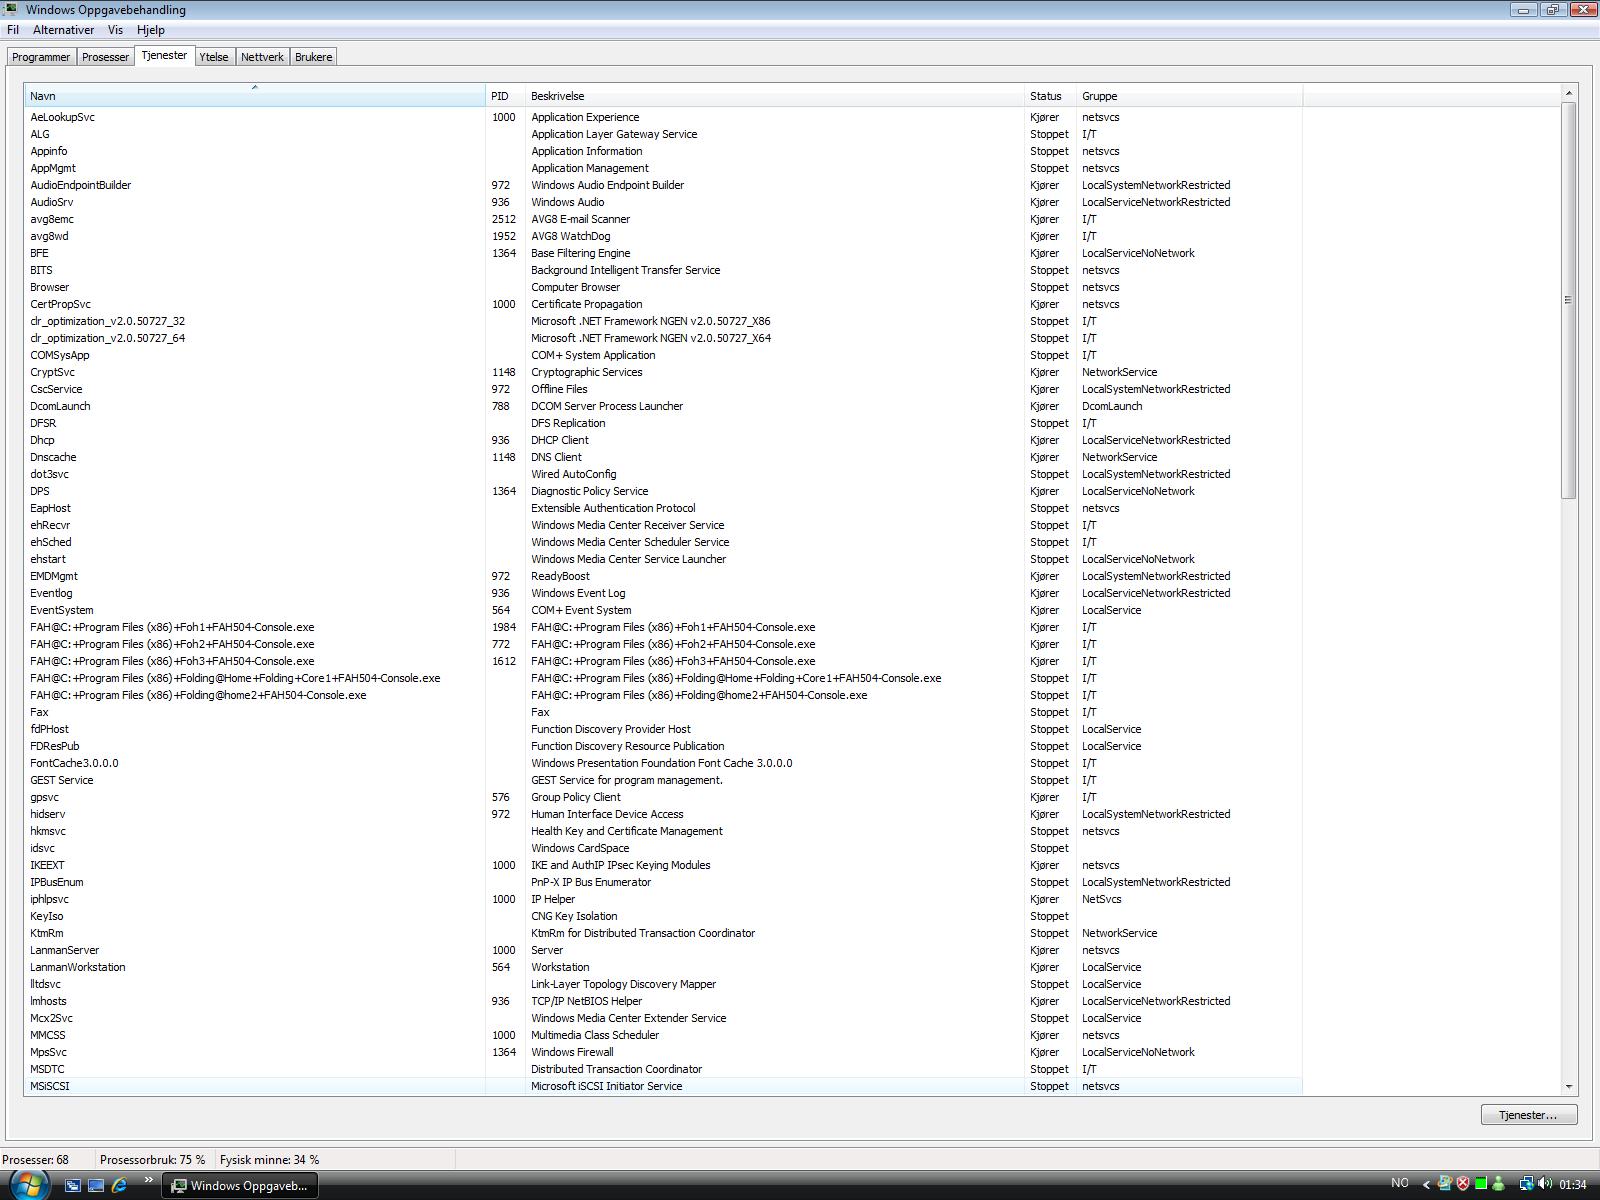Switch to the Prosesser tab
Viewport: 1600px width, 1200px height.
point(105,57)
